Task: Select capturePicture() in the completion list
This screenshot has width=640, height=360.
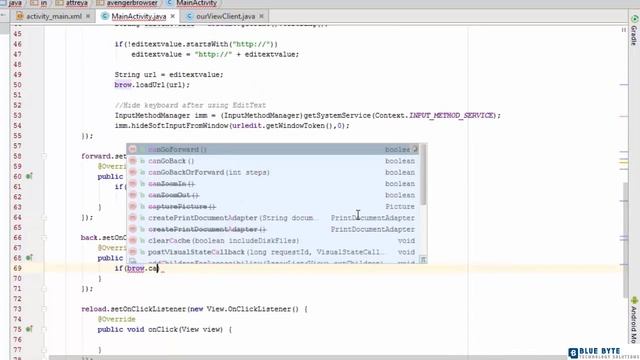Action: pos(273,207)
